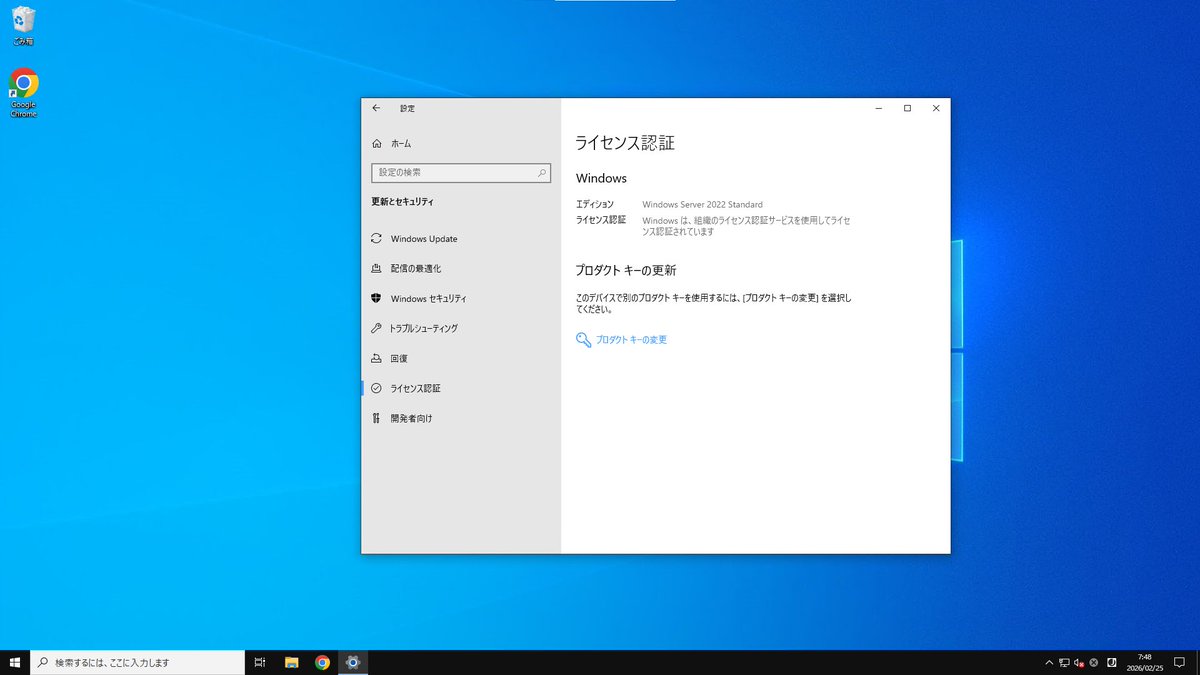This screenshot has width=1200, height=675.
Task: Open the notification center icon
Action: [x=1179, y=662]
